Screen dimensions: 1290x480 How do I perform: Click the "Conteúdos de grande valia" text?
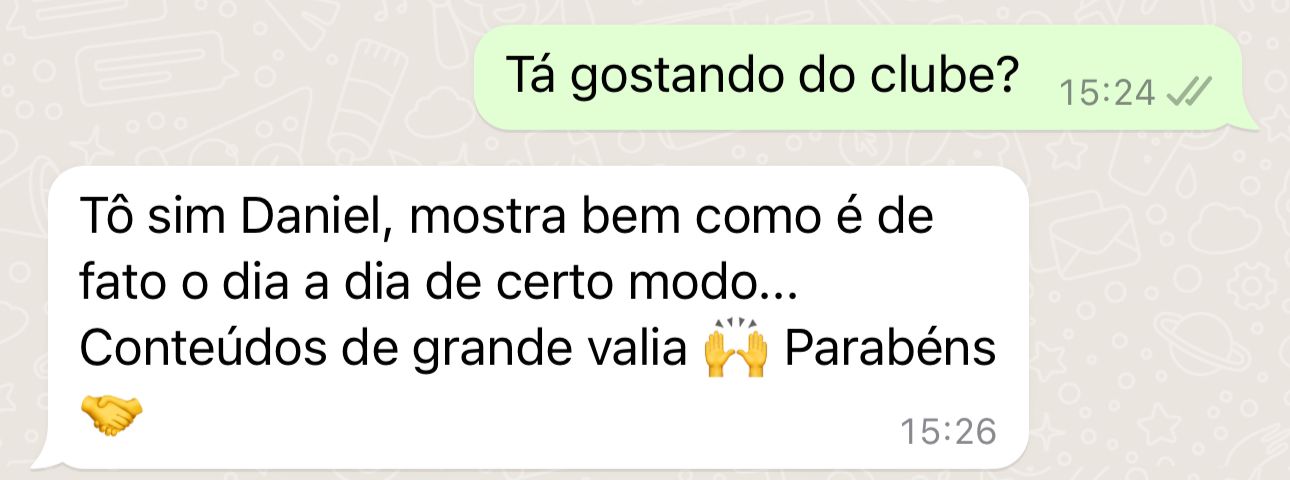pos(383,350)
